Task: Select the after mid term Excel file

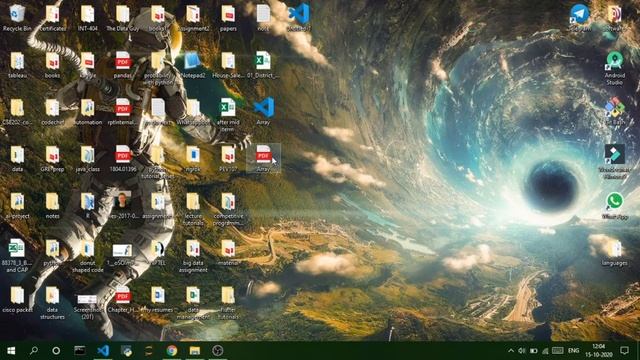Action: point(228,115)
